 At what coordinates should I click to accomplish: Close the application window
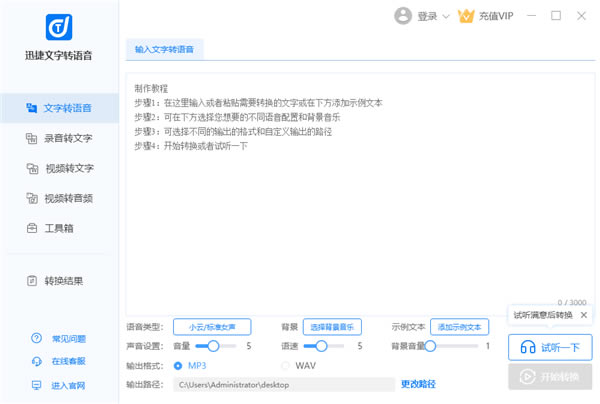click(581, 16)
